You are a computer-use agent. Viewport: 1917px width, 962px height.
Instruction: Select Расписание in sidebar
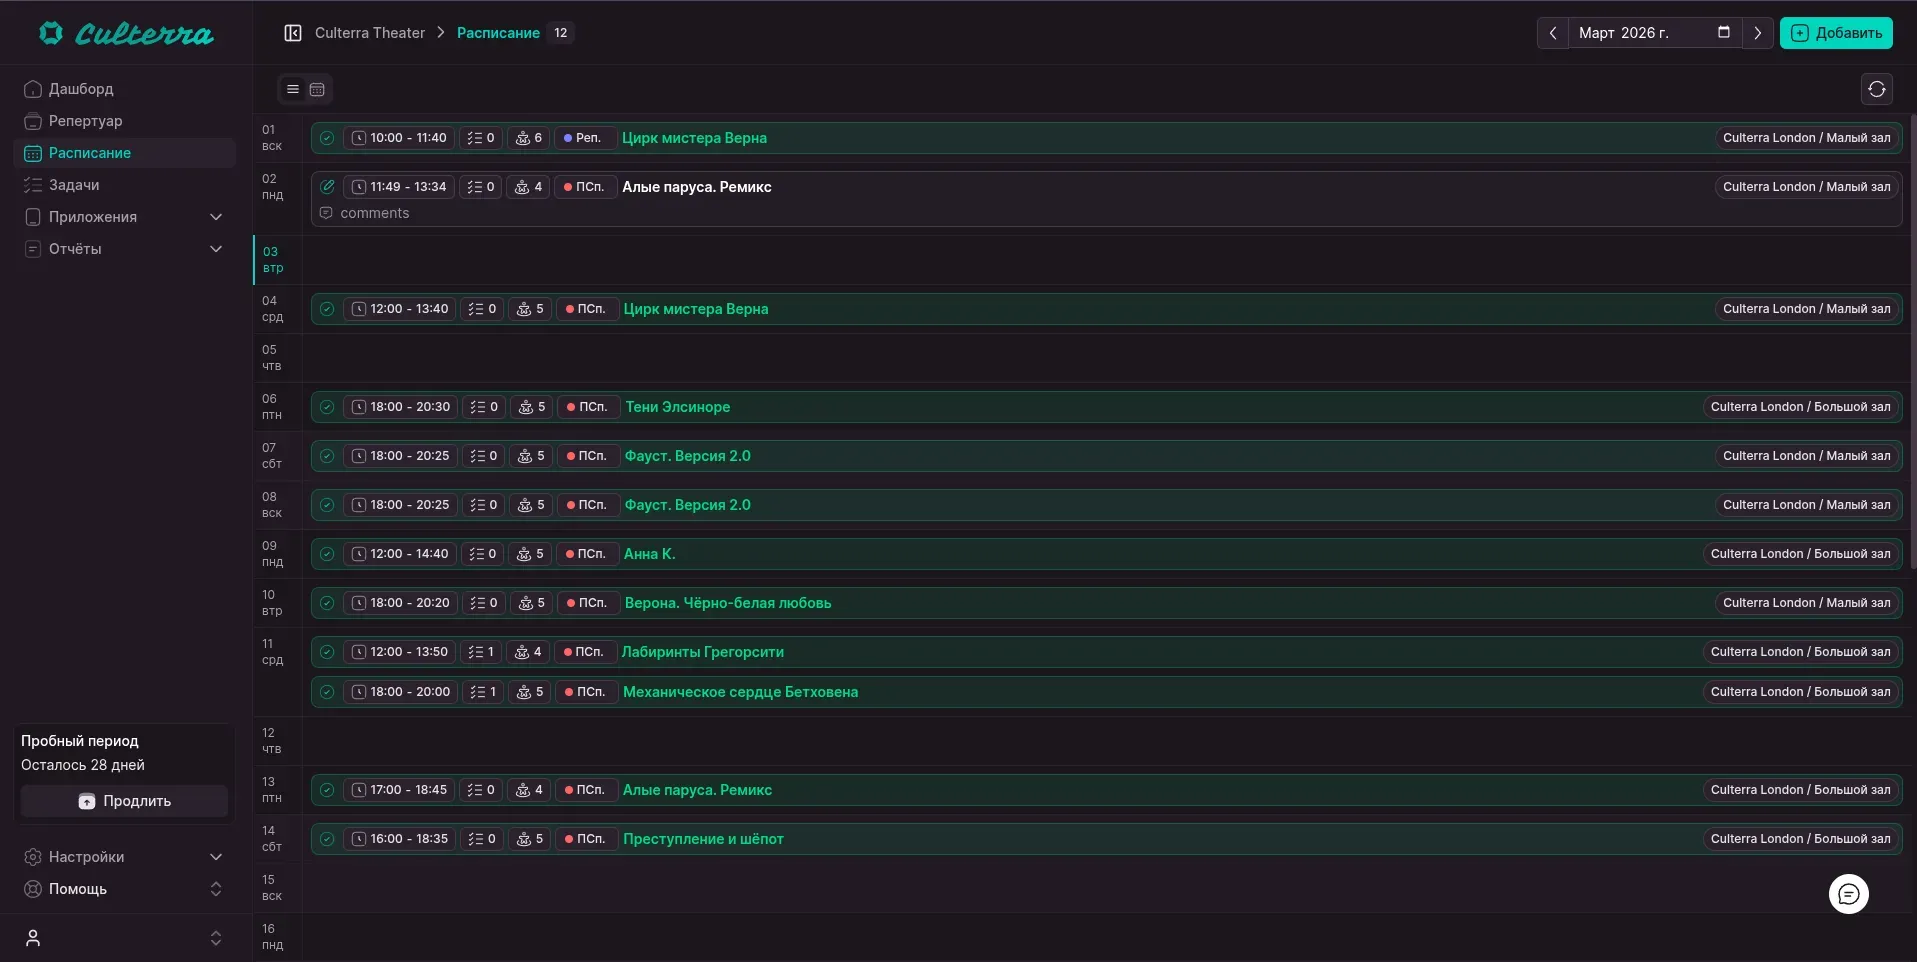[125, 153]
